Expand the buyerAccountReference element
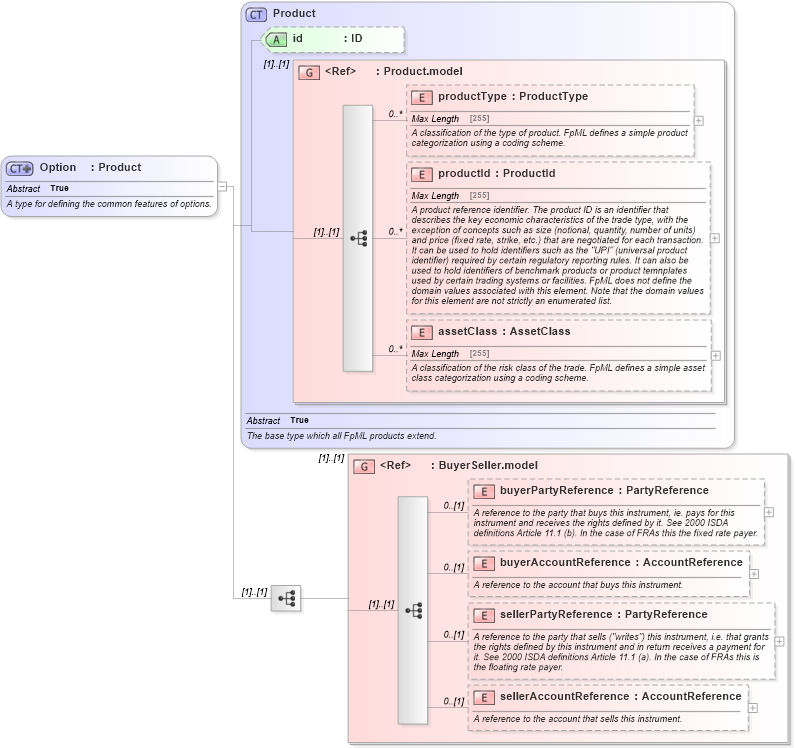The height and width of the screenshot is (748, 795). [x=754, y=574]
